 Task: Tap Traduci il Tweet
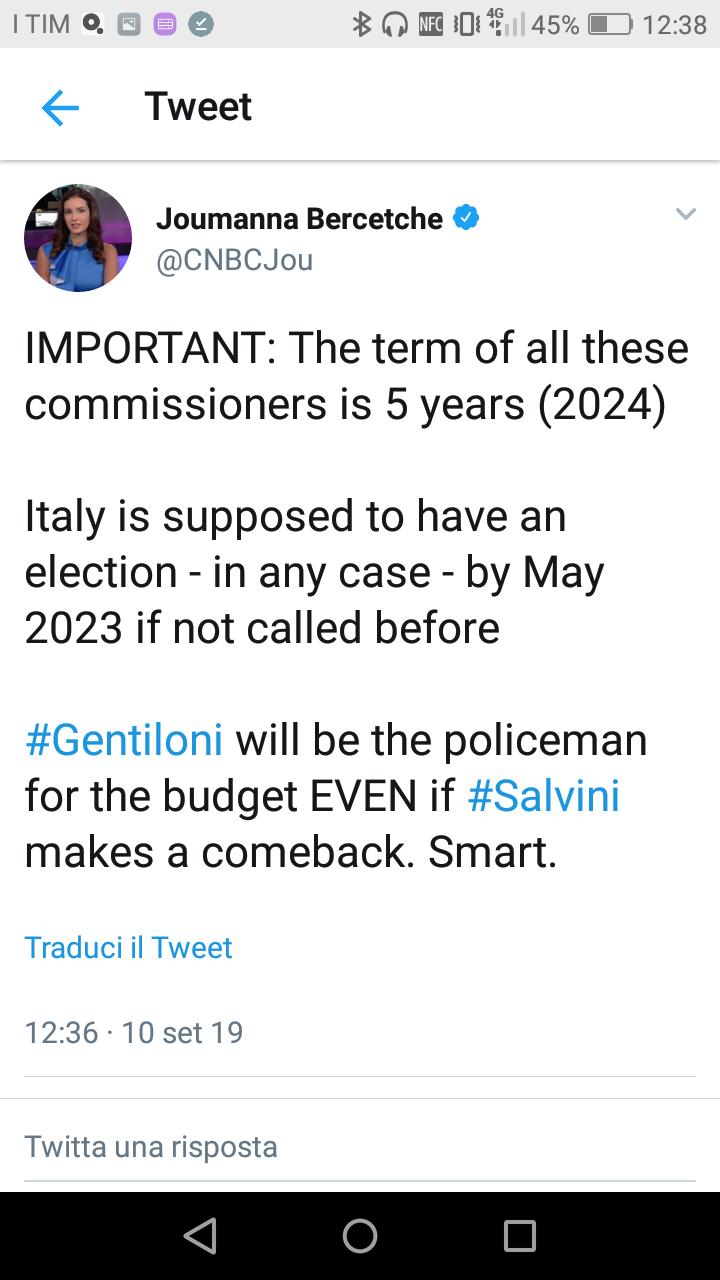(128, 947)
